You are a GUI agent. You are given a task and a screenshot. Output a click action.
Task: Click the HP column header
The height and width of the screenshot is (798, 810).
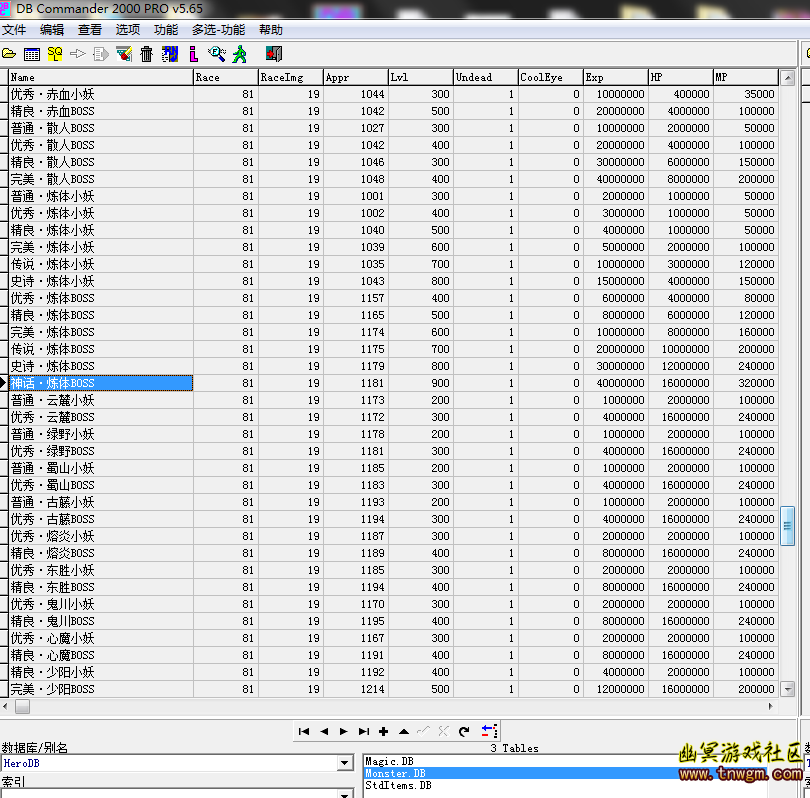(x=681, y=77)
